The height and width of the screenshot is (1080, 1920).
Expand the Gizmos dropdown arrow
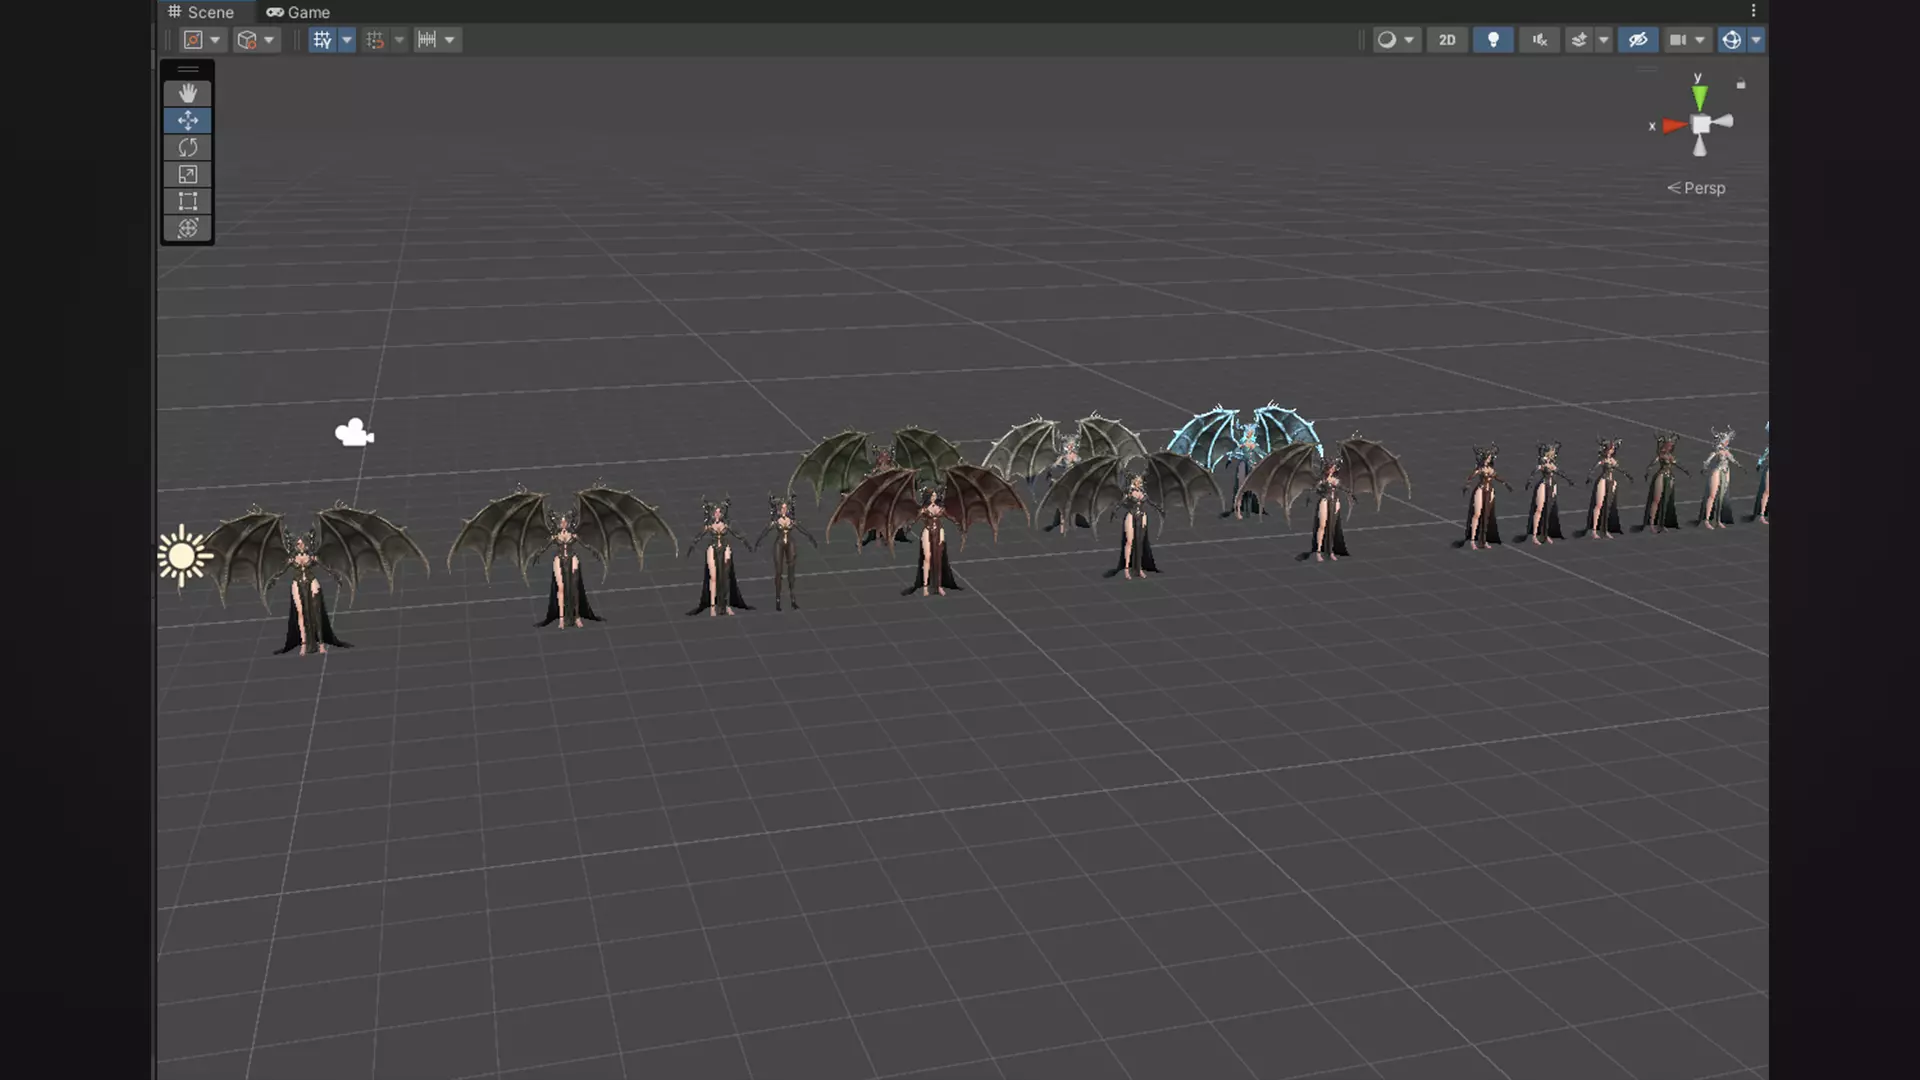[x=1756, y=40]
